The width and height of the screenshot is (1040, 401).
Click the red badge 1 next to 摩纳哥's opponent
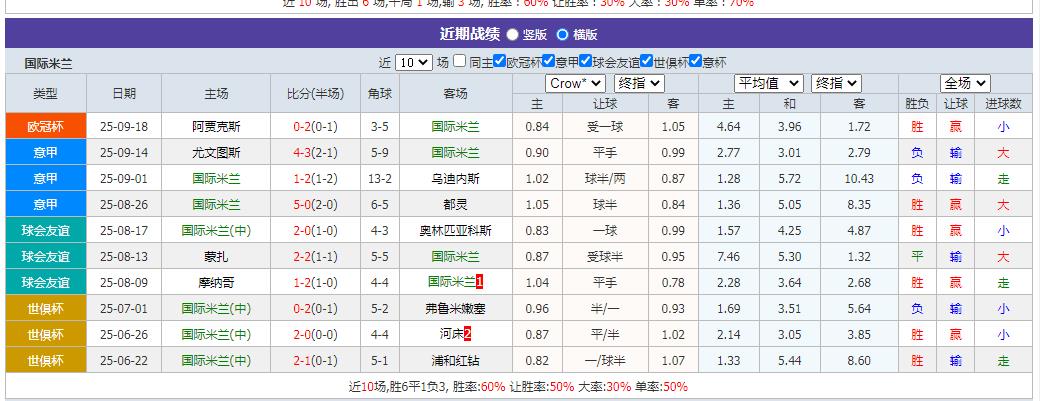(480, 282)
